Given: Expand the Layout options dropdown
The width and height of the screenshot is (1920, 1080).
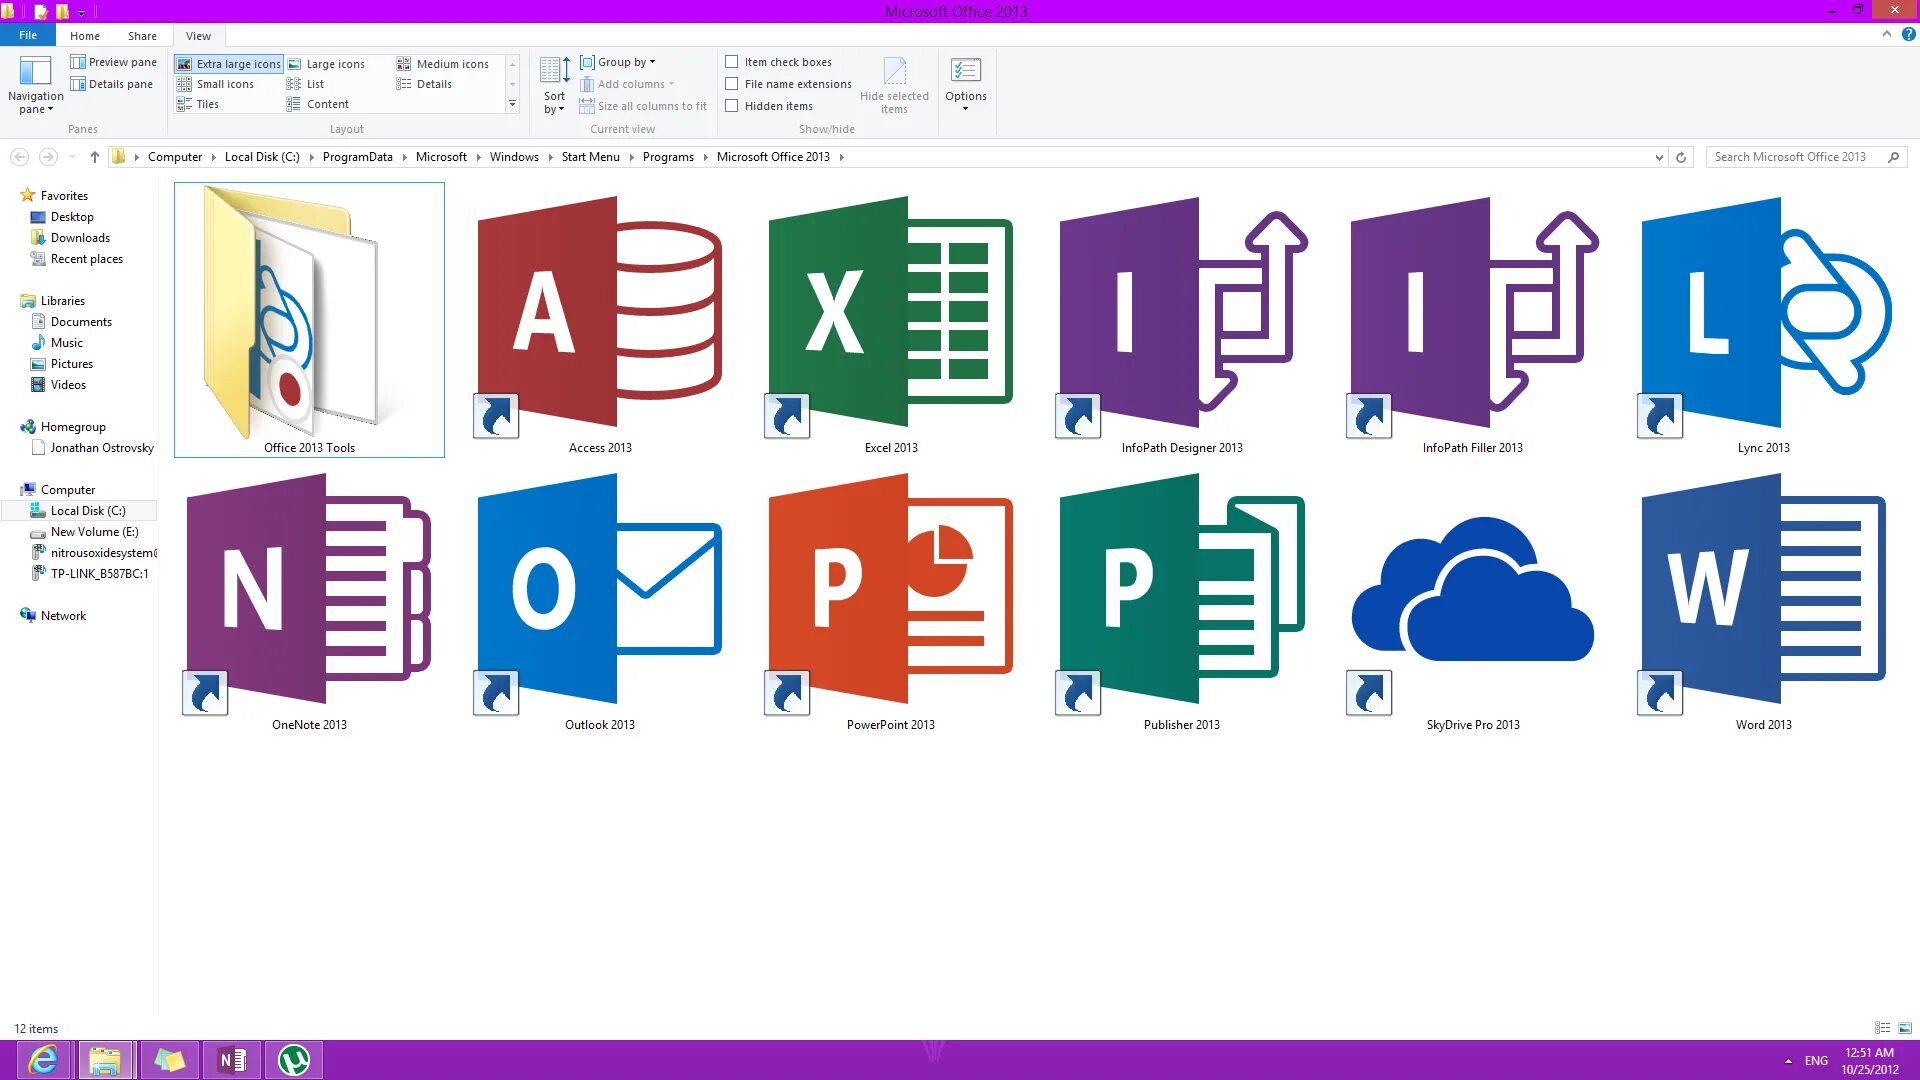Looking at the screenshot, I should point(514,104).
